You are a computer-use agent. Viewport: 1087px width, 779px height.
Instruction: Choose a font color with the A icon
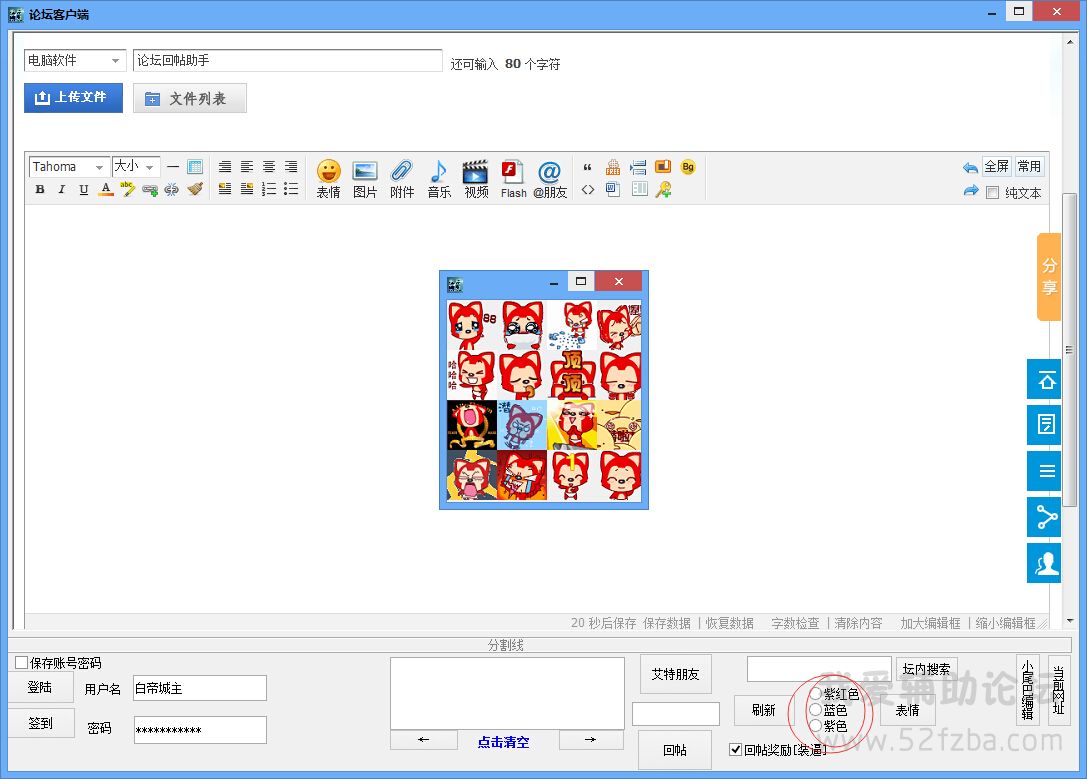(x=106, y=189)
